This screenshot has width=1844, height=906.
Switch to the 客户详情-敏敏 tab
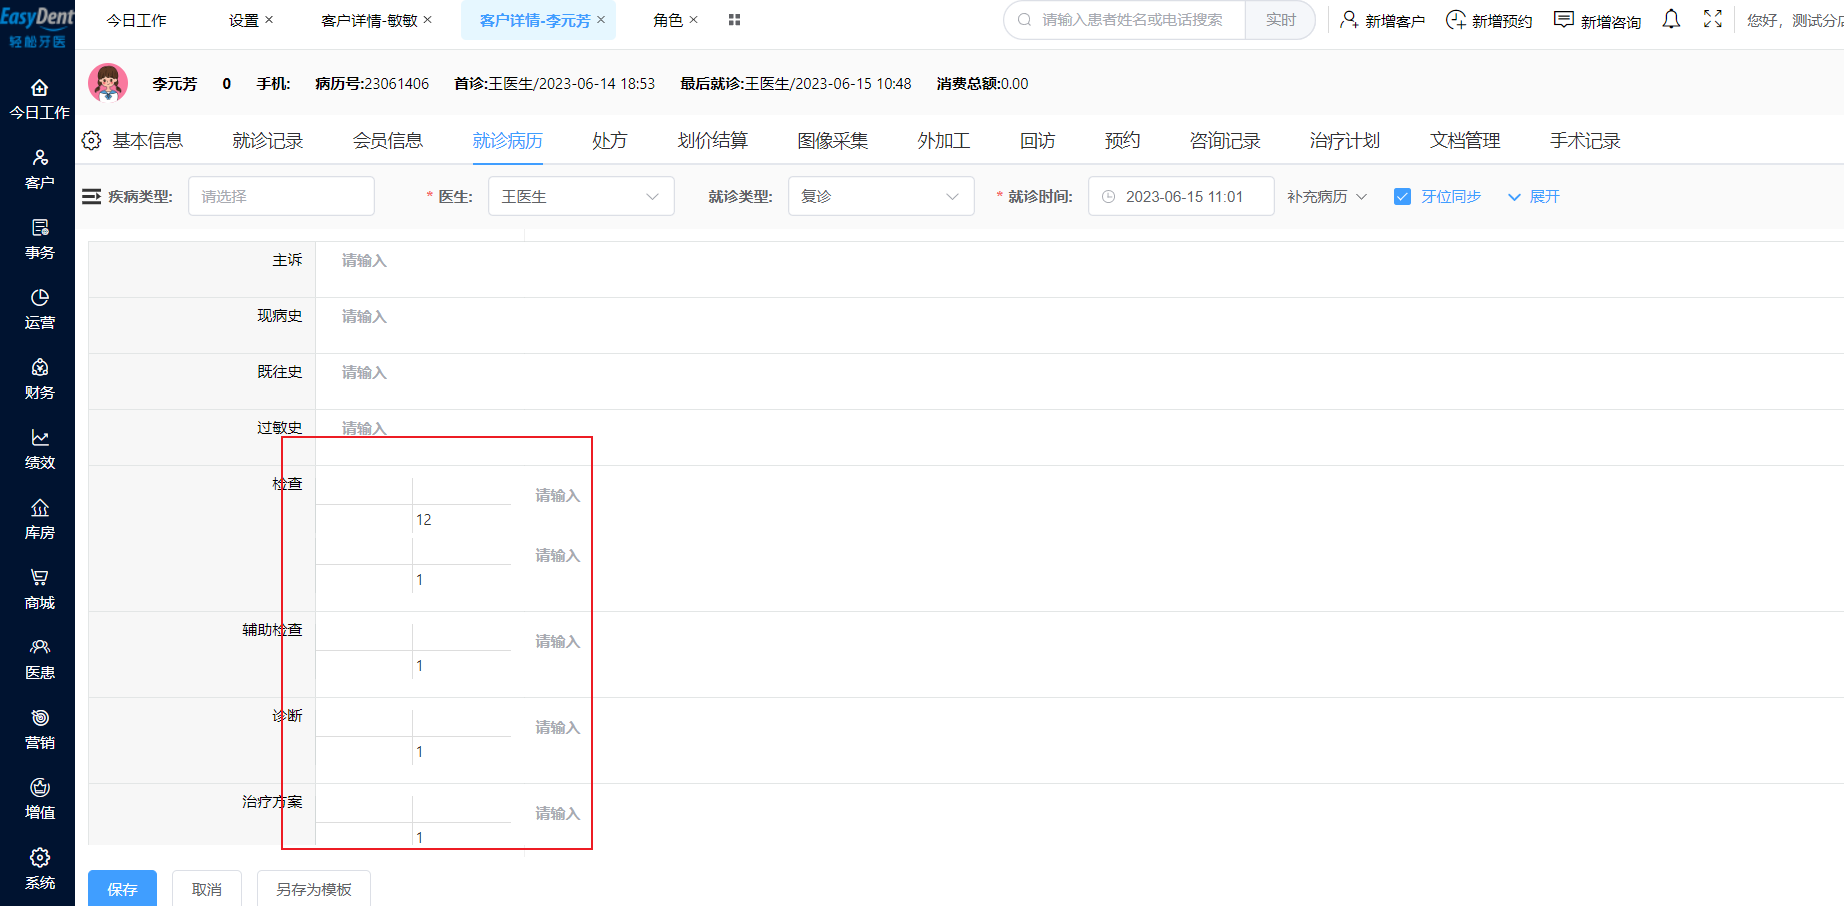369,20
